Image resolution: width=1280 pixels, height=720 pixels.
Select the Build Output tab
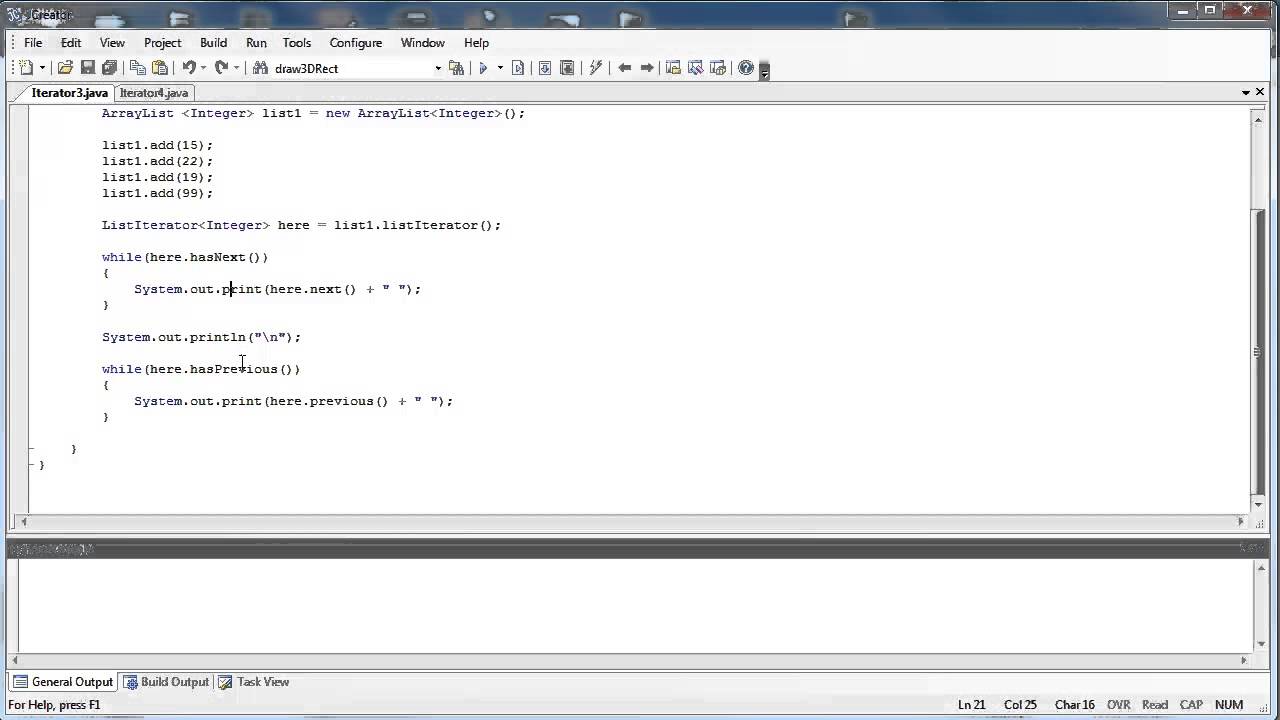166,682
